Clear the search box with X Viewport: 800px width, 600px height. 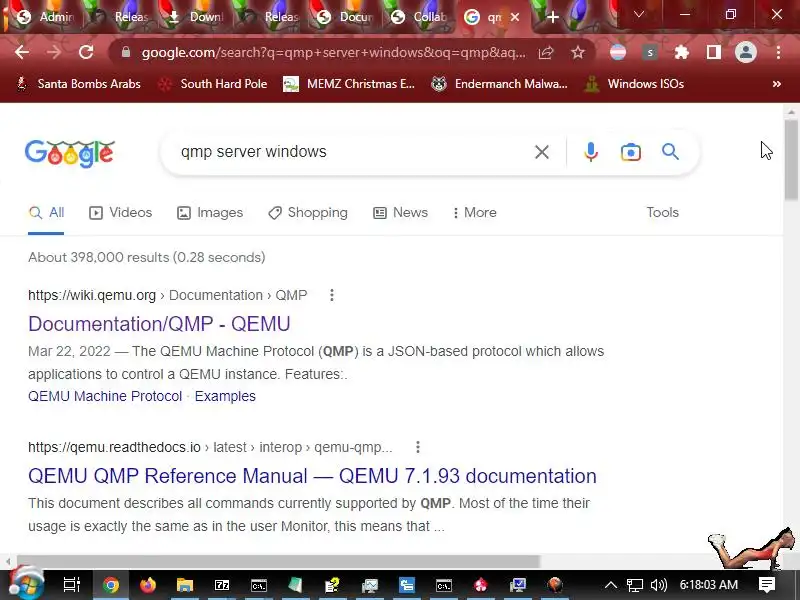(542, 152)
